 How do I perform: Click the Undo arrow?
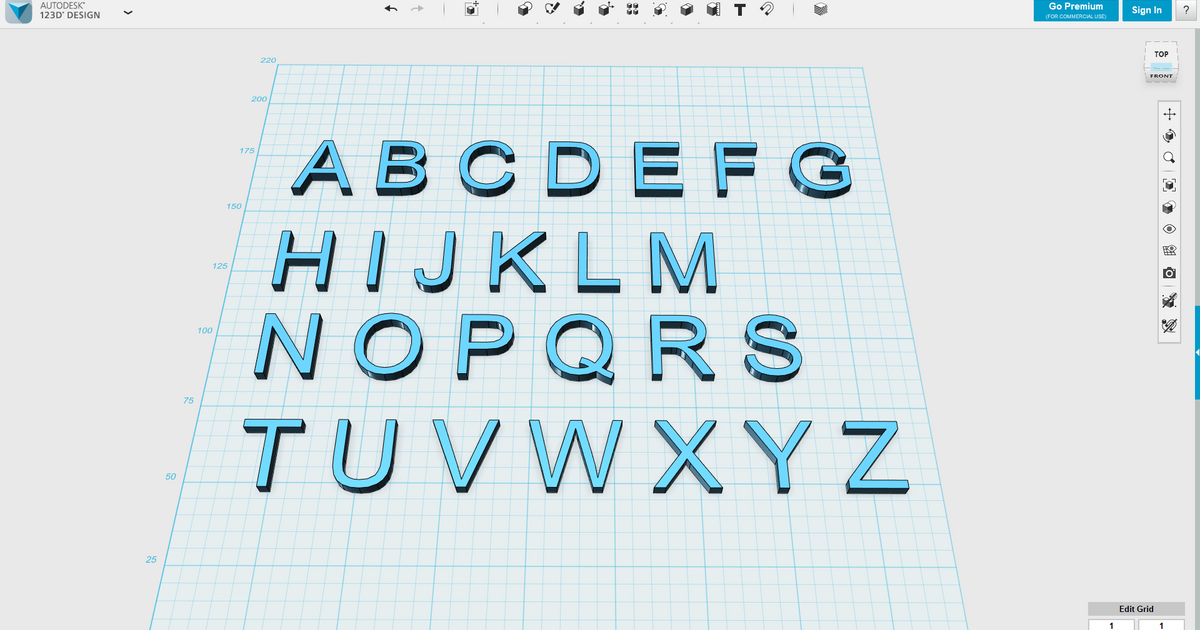(390, 9)
